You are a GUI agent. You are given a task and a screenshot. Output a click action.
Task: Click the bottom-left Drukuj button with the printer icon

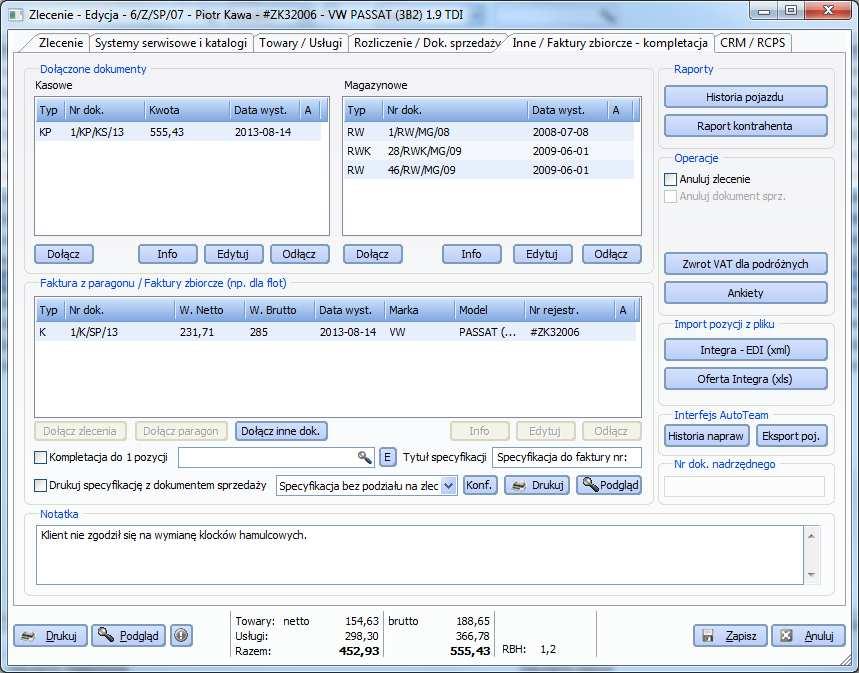tap(50, 636)
